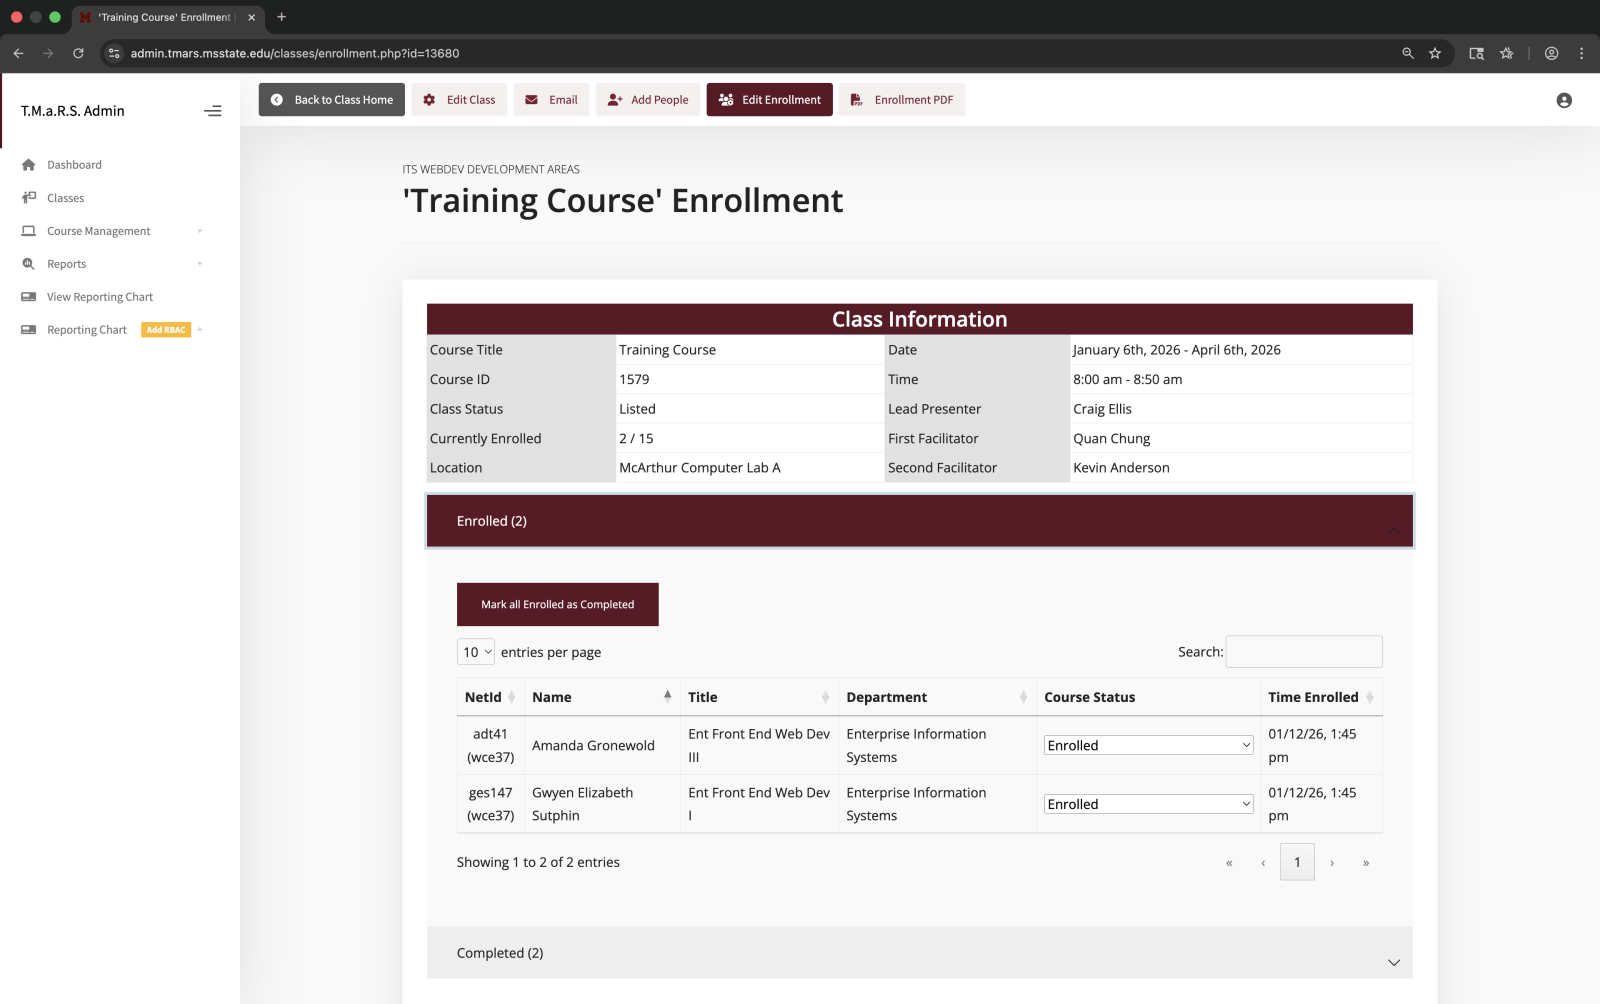Select the Course Management monitor icon

29,230
